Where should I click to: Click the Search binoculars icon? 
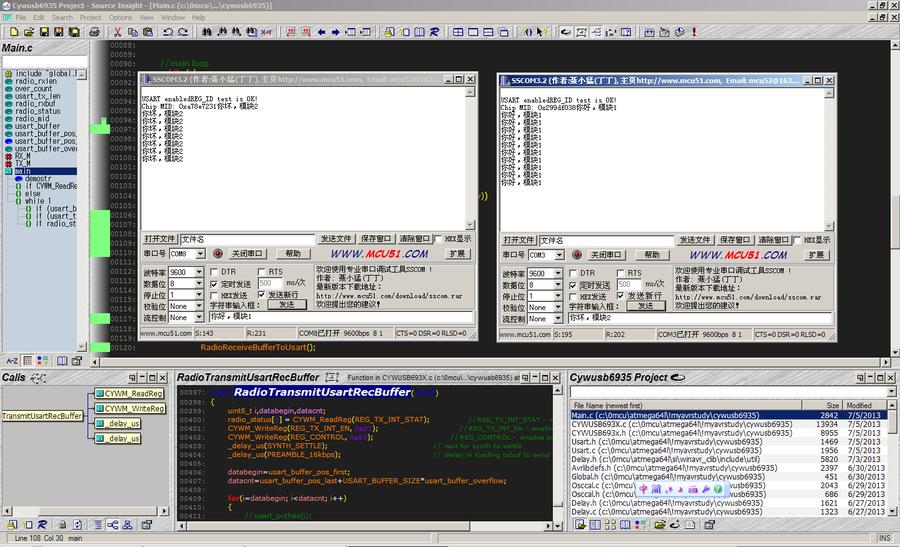(206, 32)
